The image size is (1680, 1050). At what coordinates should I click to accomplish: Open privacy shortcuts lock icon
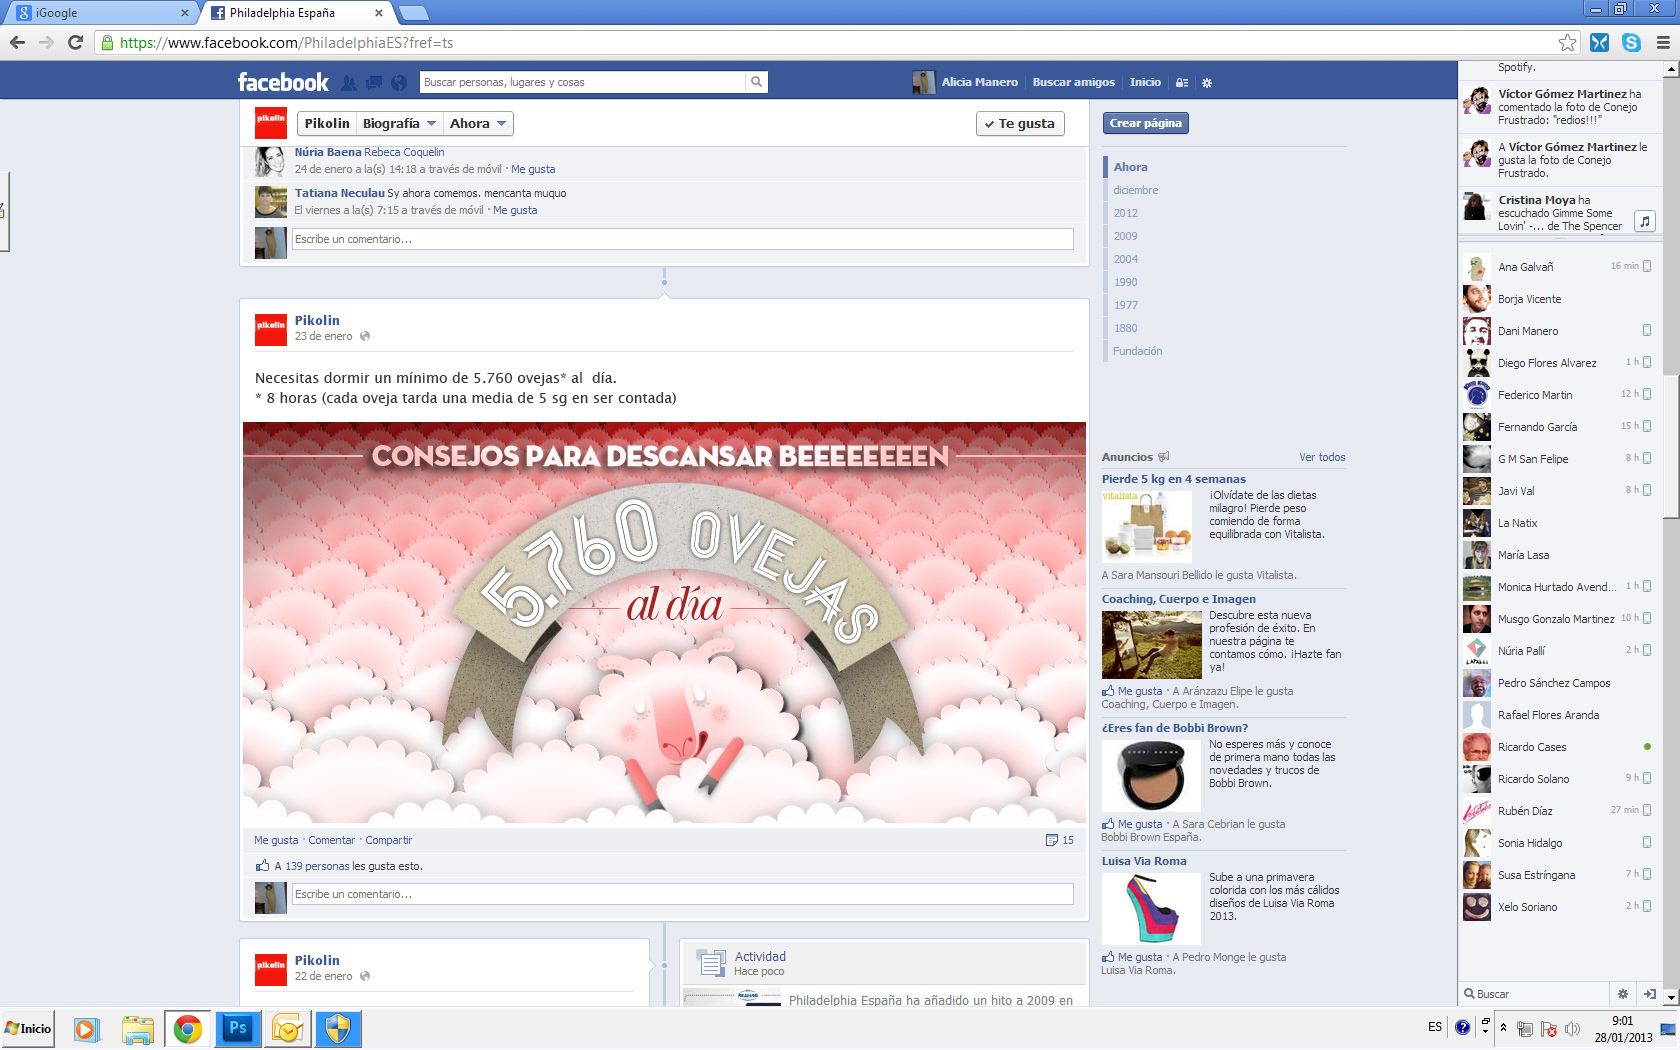(1182, 83)
